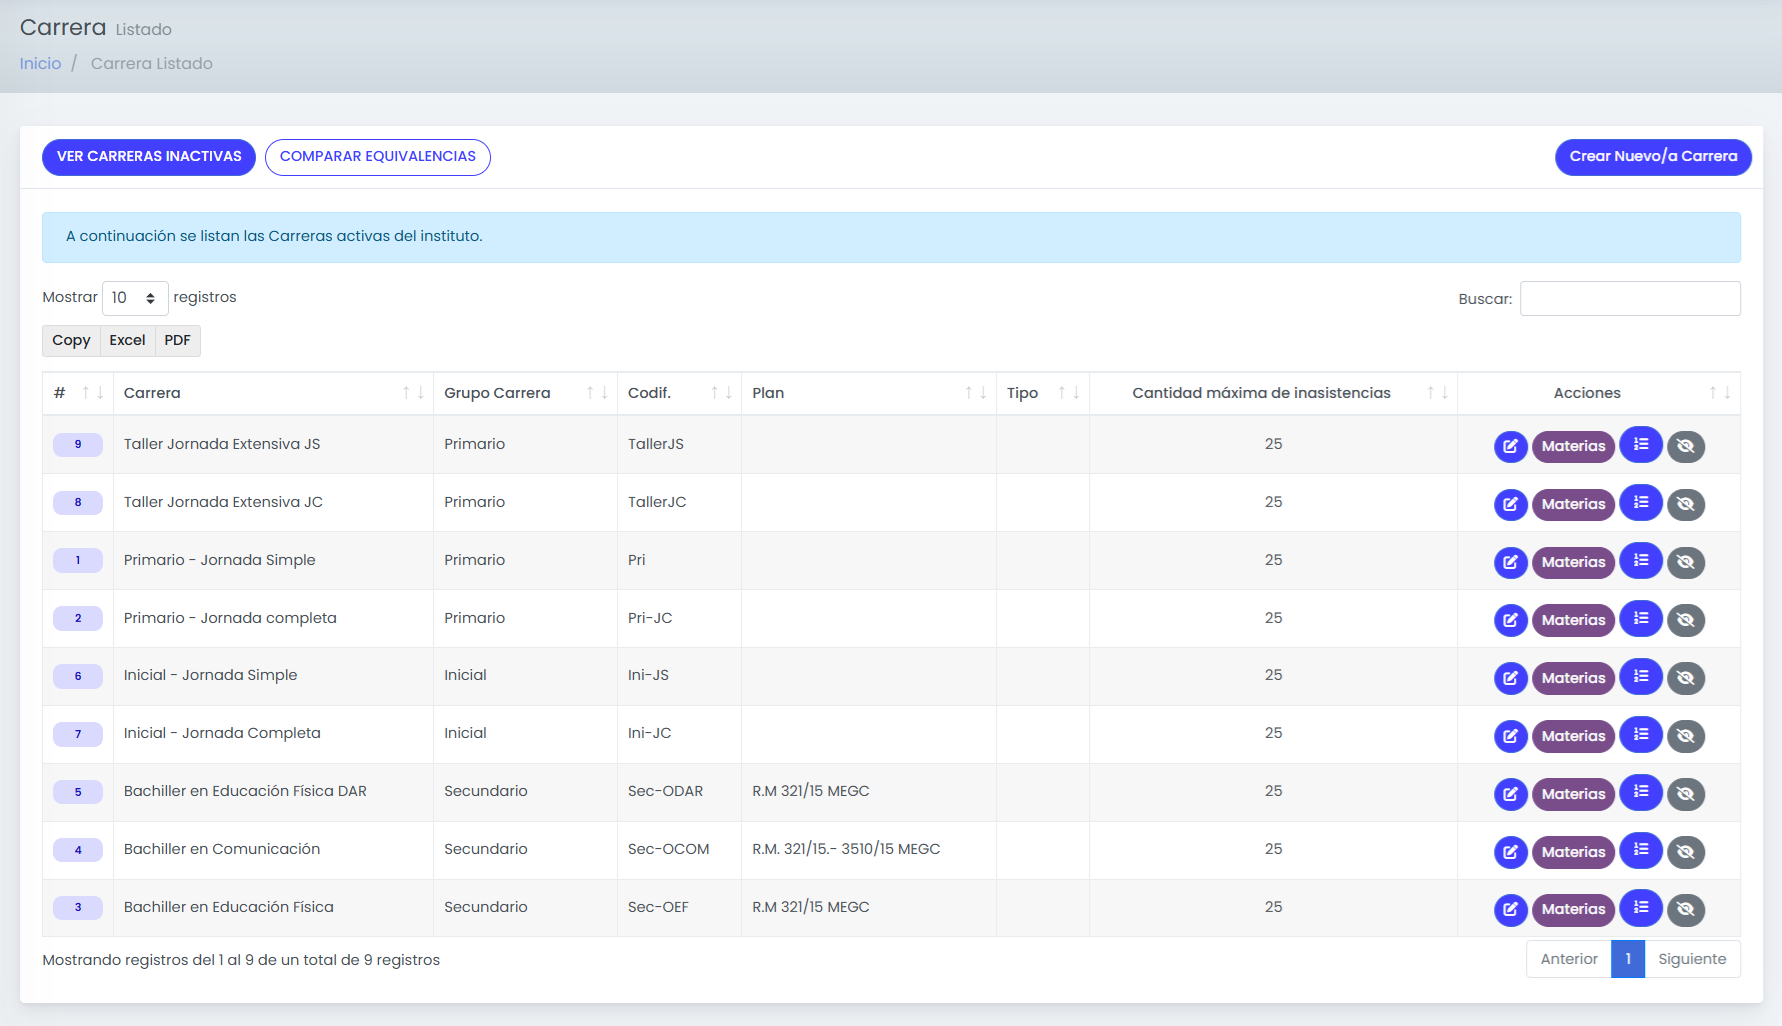
Task: Open list icon for Inicial - Jornada Simple
Action: point(1641,676)
